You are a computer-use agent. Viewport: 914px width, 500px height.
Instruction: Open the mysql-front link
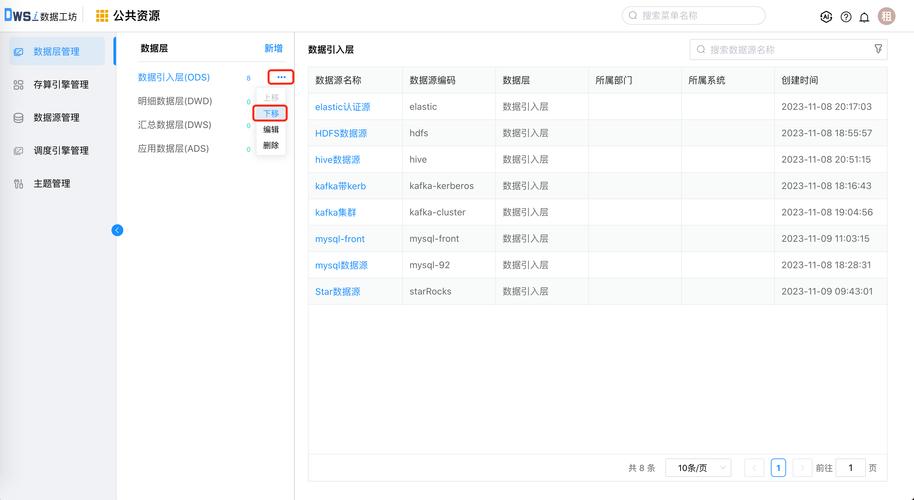pos(340,238)
